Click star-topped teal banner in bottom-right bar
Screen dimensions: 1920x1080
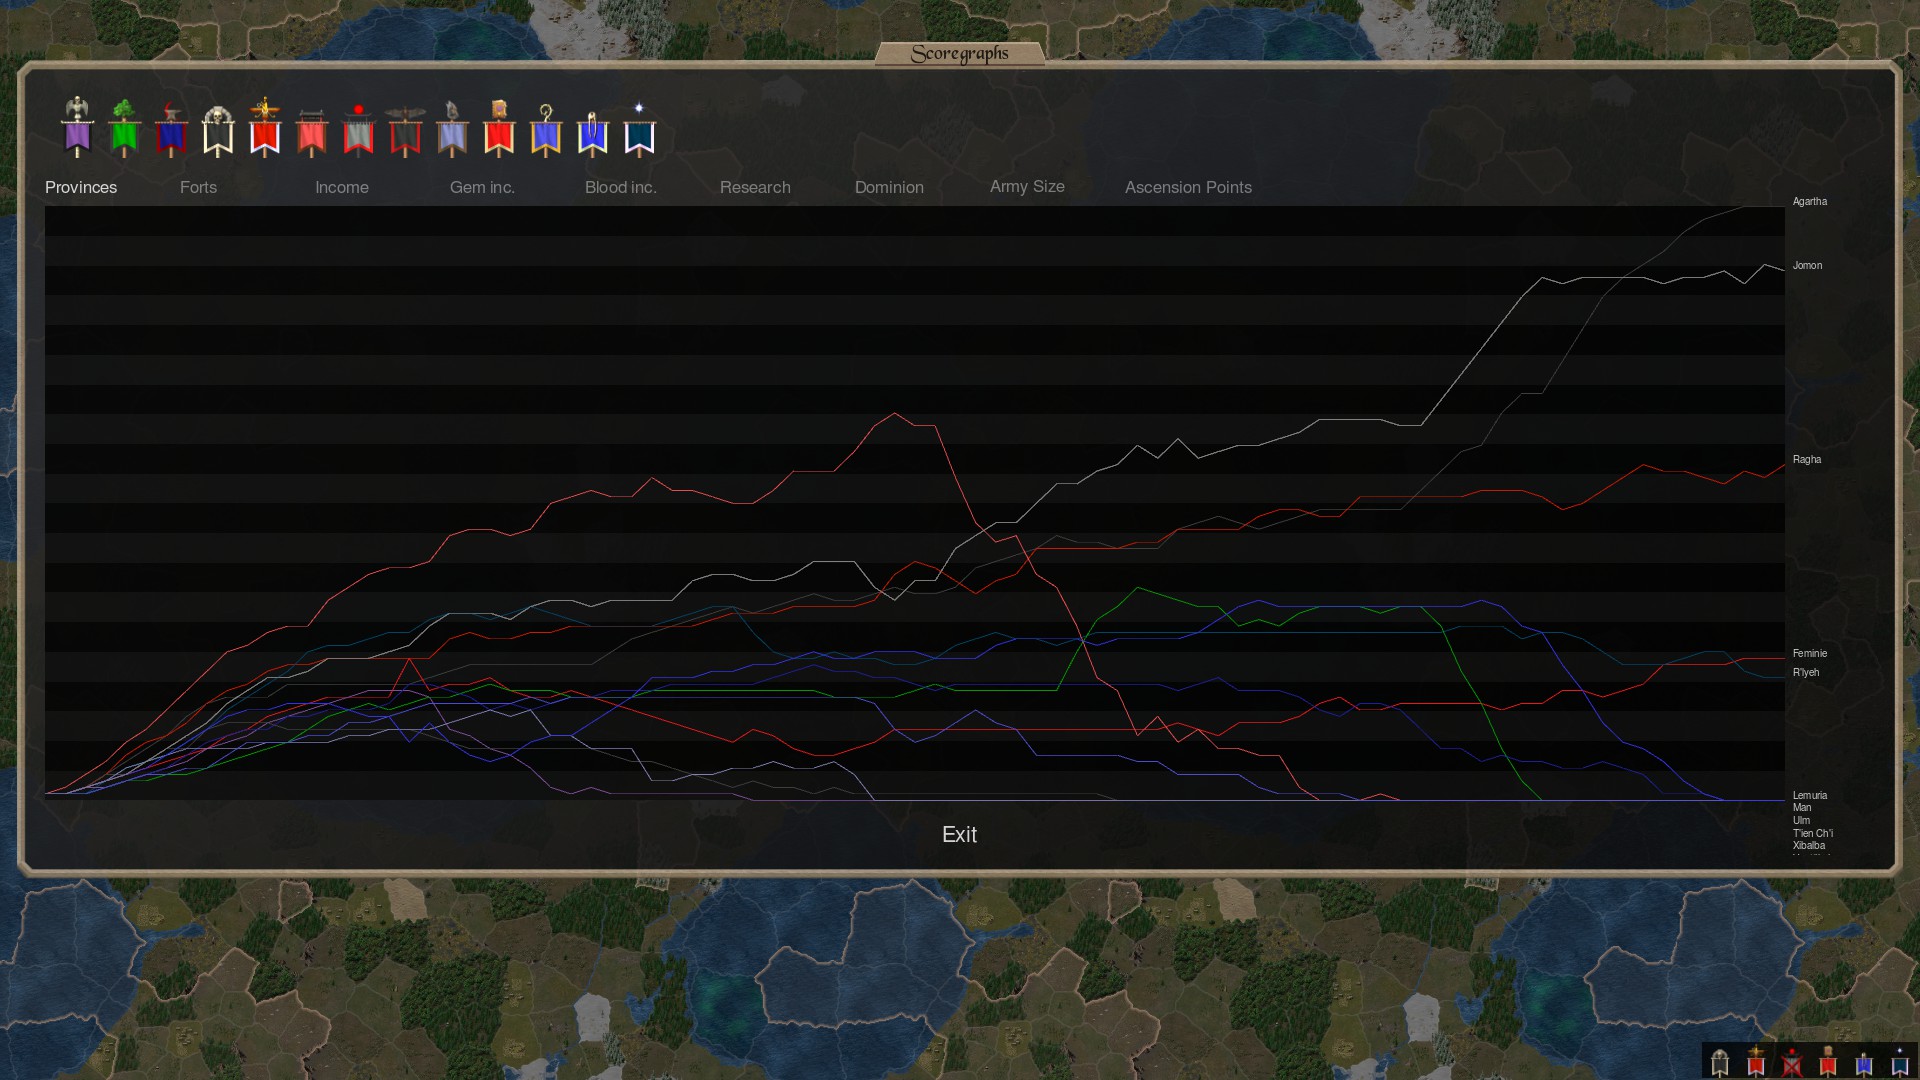[1900, 1061]
